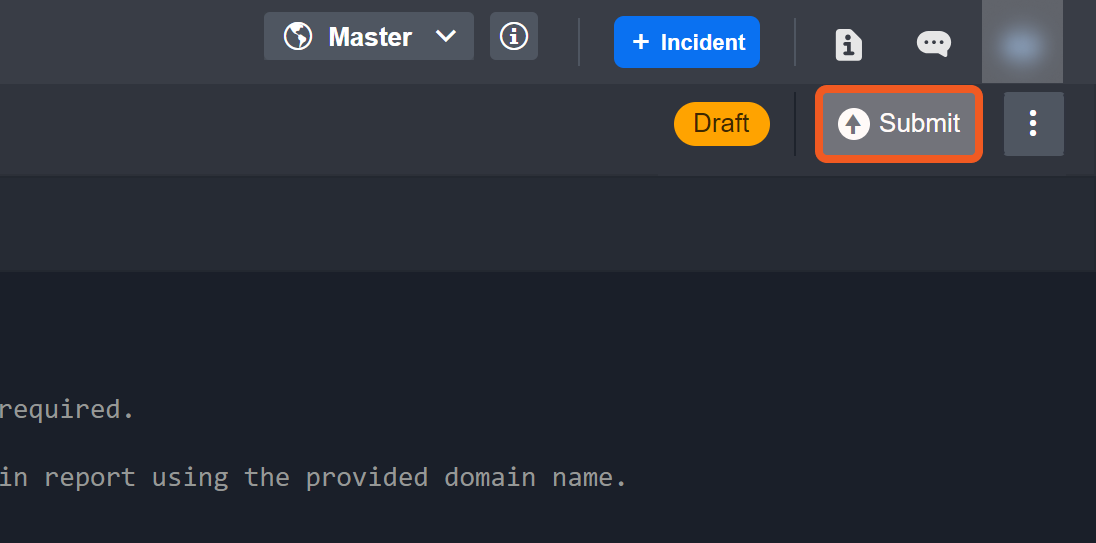Click the Draft status badge
This screenshot has height=543, width=1096.
721,124
